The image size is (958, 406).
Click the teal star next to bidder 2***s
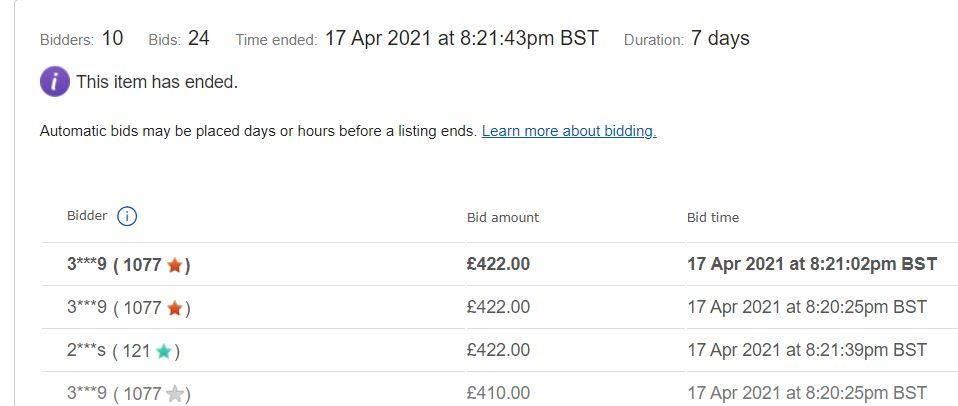[164, 351]
